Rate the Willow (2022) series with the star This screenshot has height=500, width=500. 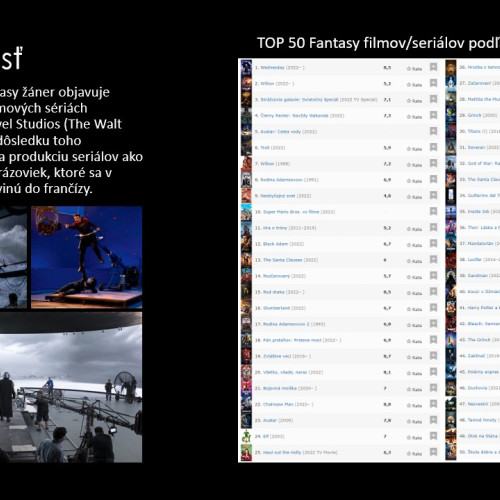click(x=414, y=85)
